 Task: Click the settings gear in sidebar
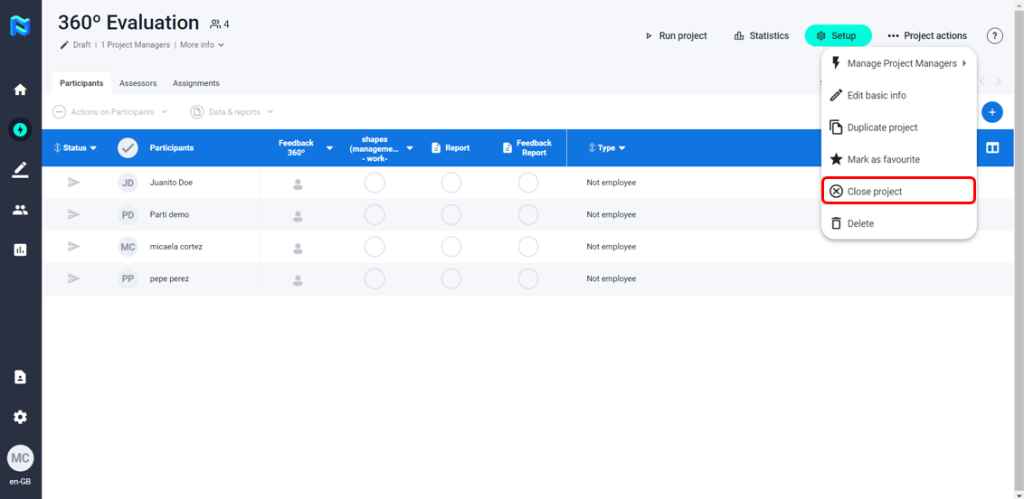pyautogui.click(x=20, y=417)
